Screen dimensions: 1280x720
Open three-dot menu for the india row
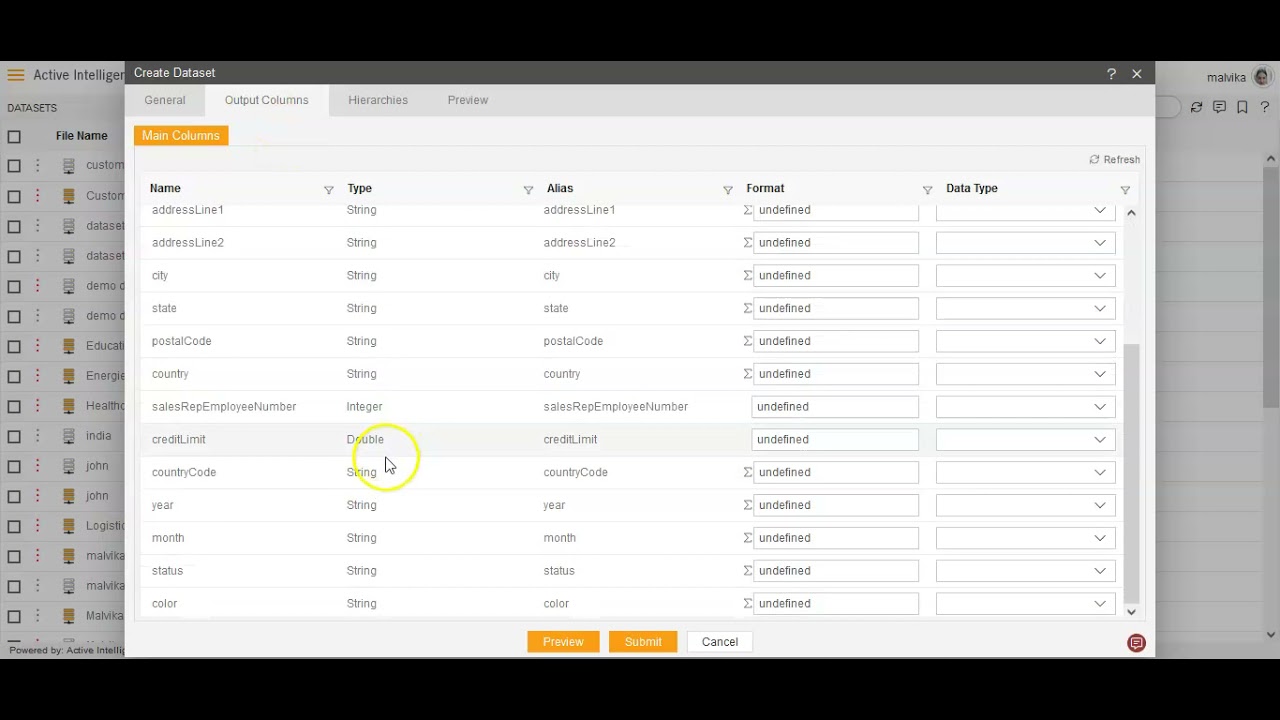(38, 436)
